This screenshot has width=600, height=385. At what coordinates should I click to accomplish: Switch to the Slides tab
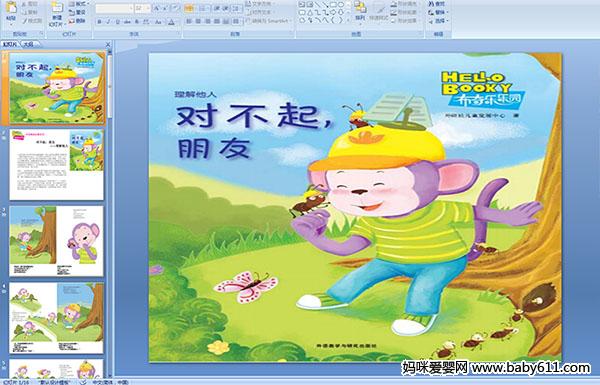pyautogui.click(x=10, y=45)
